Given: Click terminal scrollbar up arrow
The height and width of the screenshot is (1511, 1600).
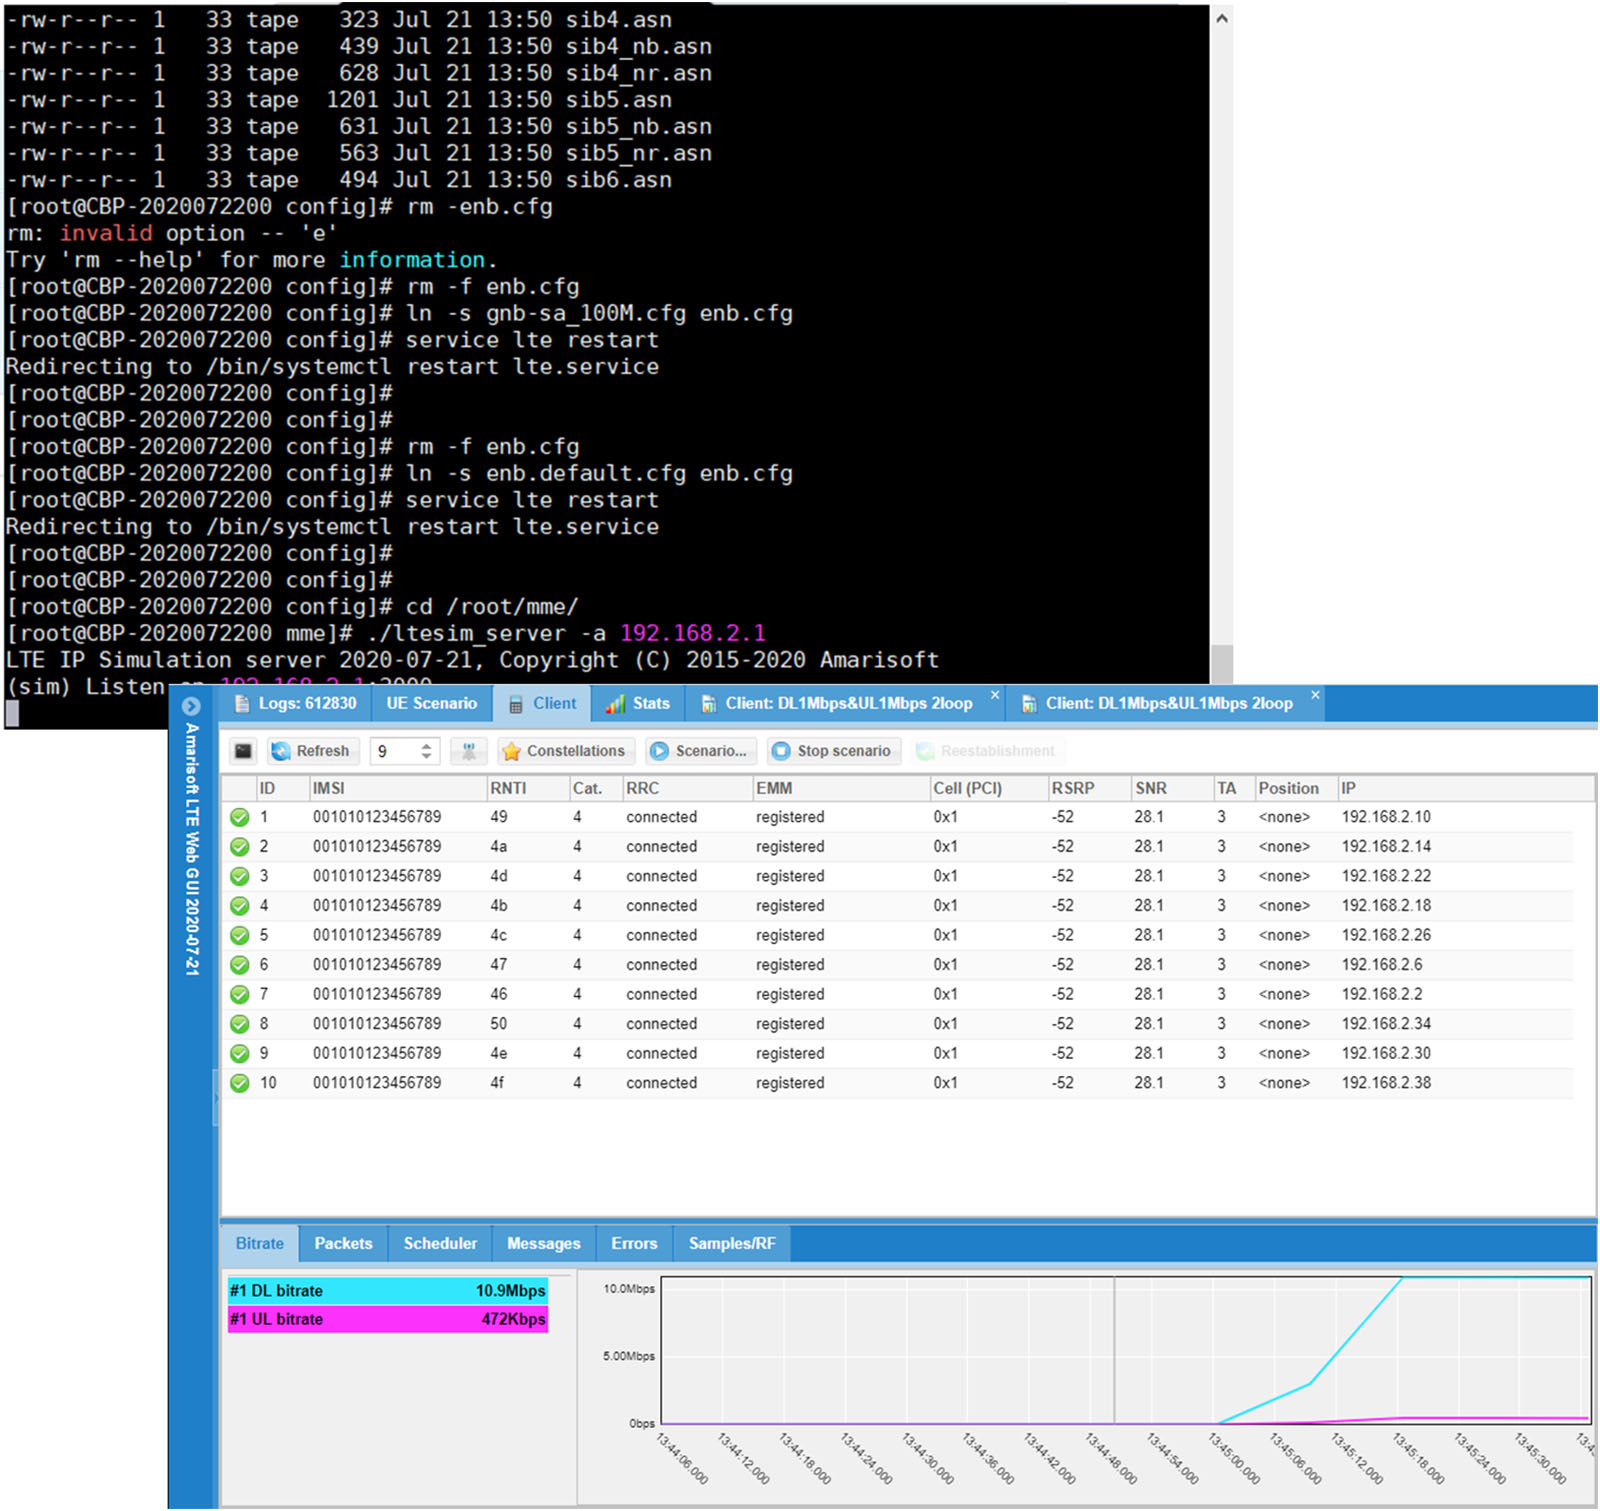Looking at the screenshot, I should click(x=1221, y=18).
